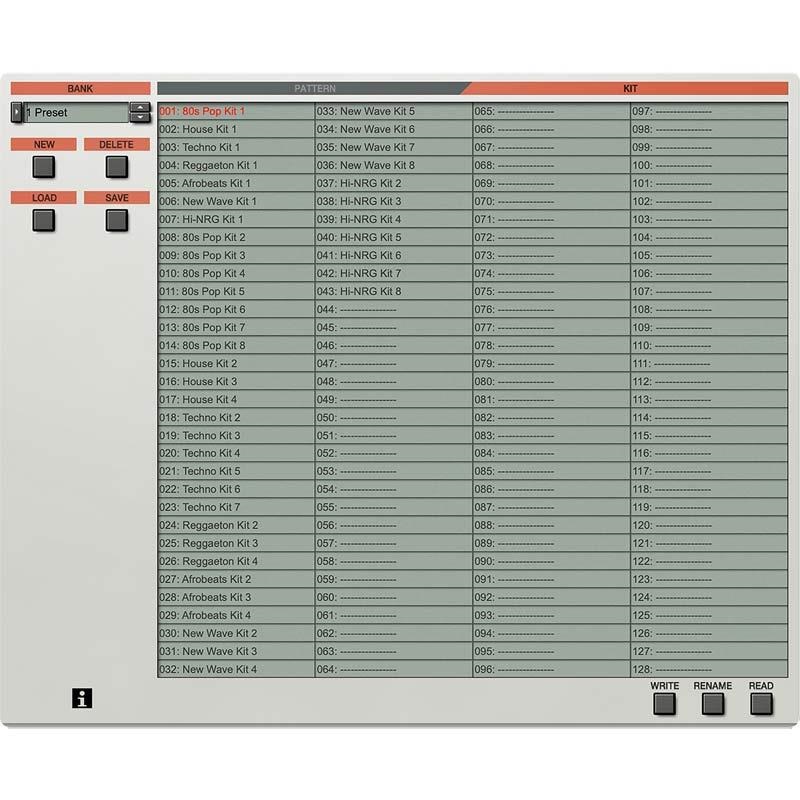
Task: Select '008: 80s Pop Kit 2'
Action: click(x=236, y=237)
